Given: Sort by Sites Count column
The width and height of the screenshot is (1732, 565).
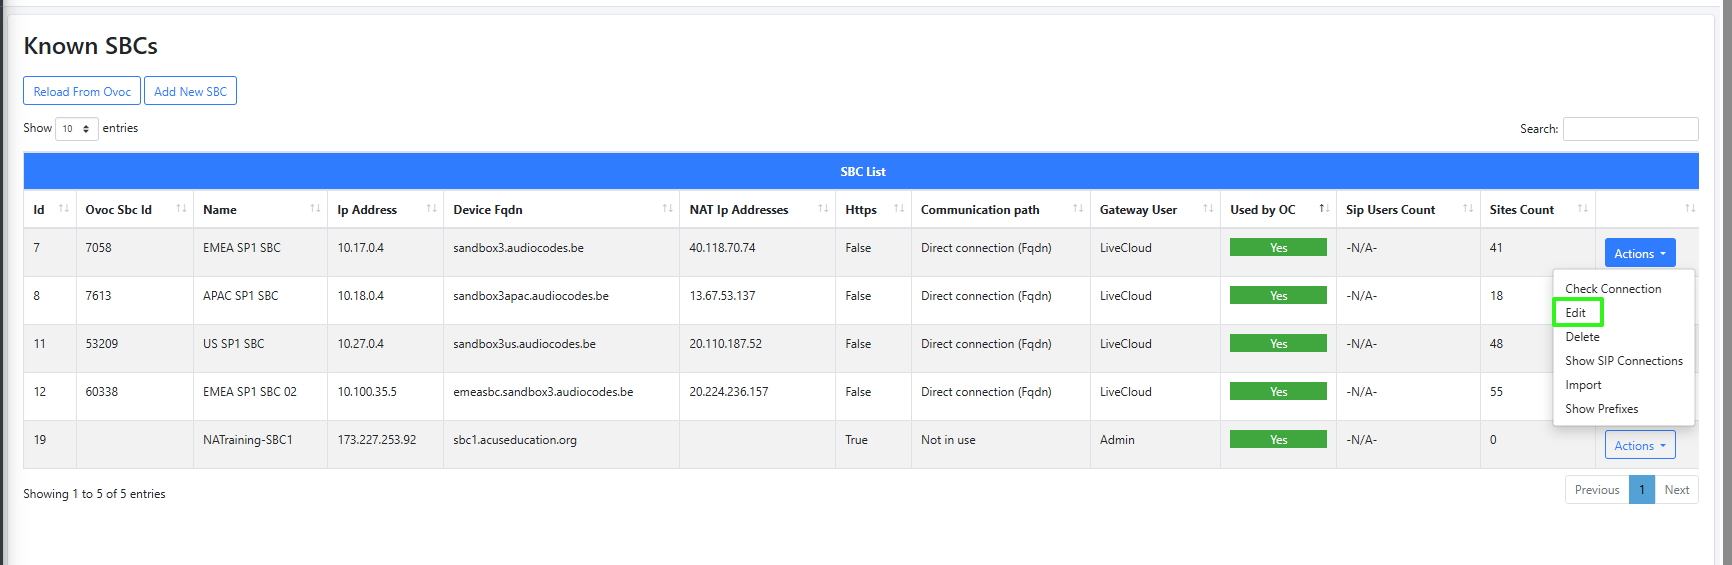Looking at the screenshot, I should [1582, 209].
